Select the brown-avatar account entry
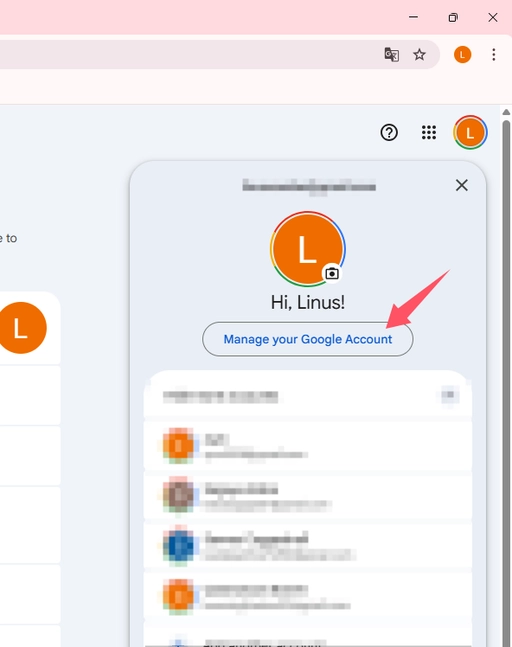The height and width of the screenshot is (647, 512). click(x=308, y=496)
